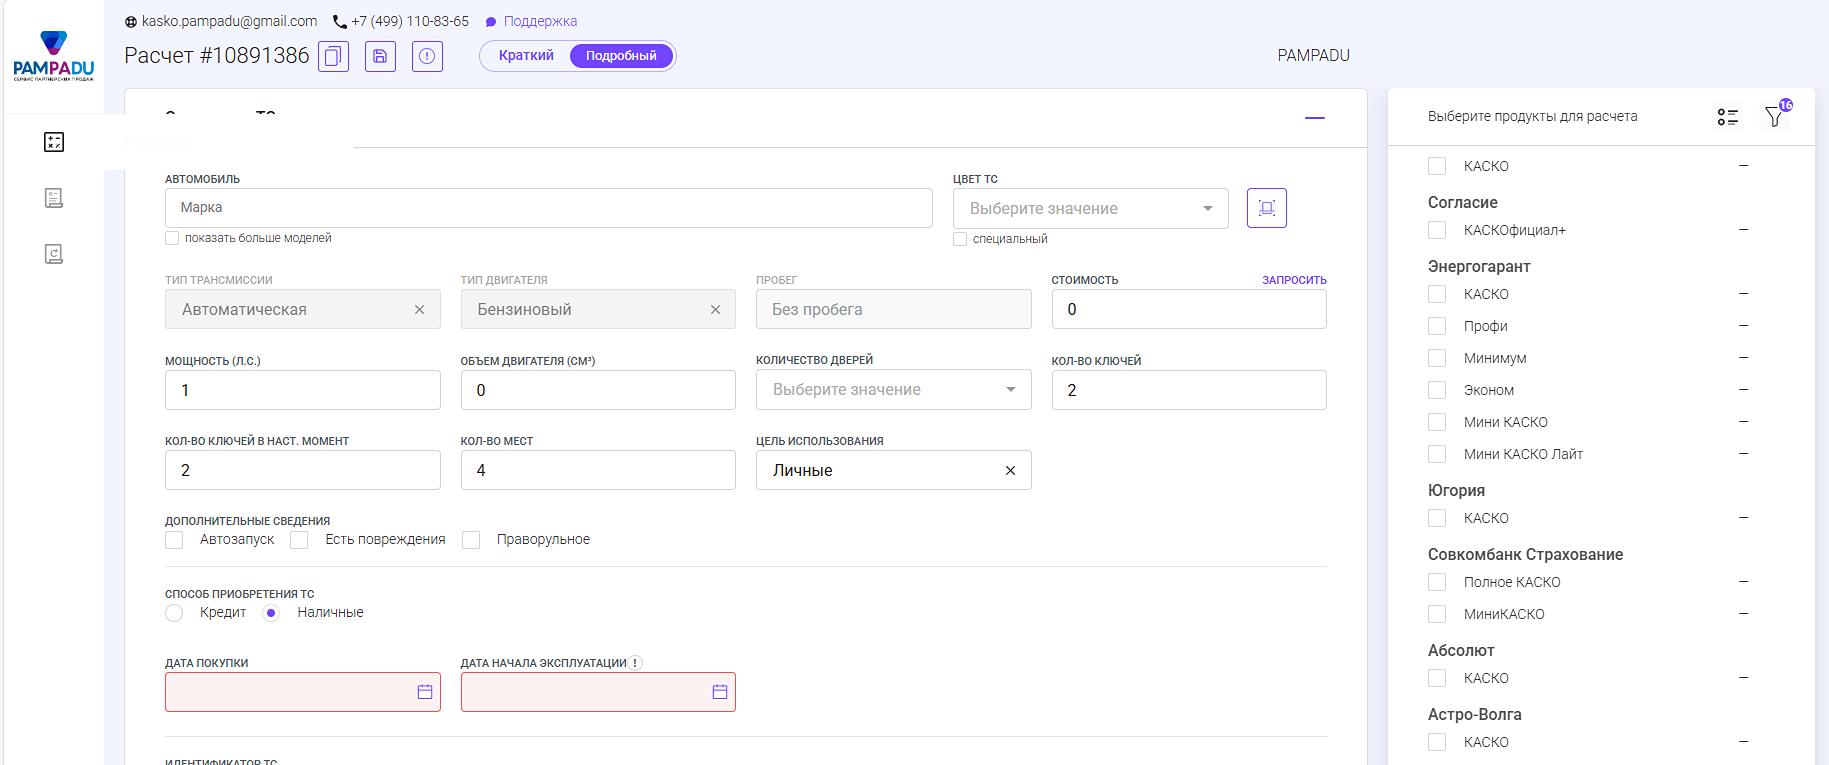1829x765 pixels.
Task: Enable the Автозапуск checkbox
Action: click(175, 540)
